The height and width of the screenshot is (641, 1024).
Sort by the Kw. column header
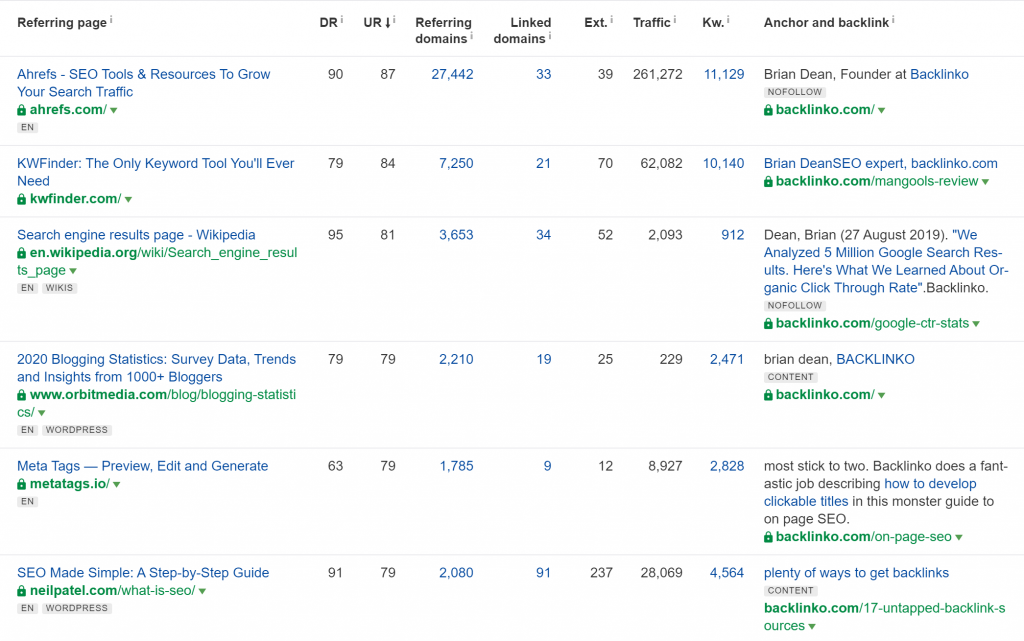(713, 23)
